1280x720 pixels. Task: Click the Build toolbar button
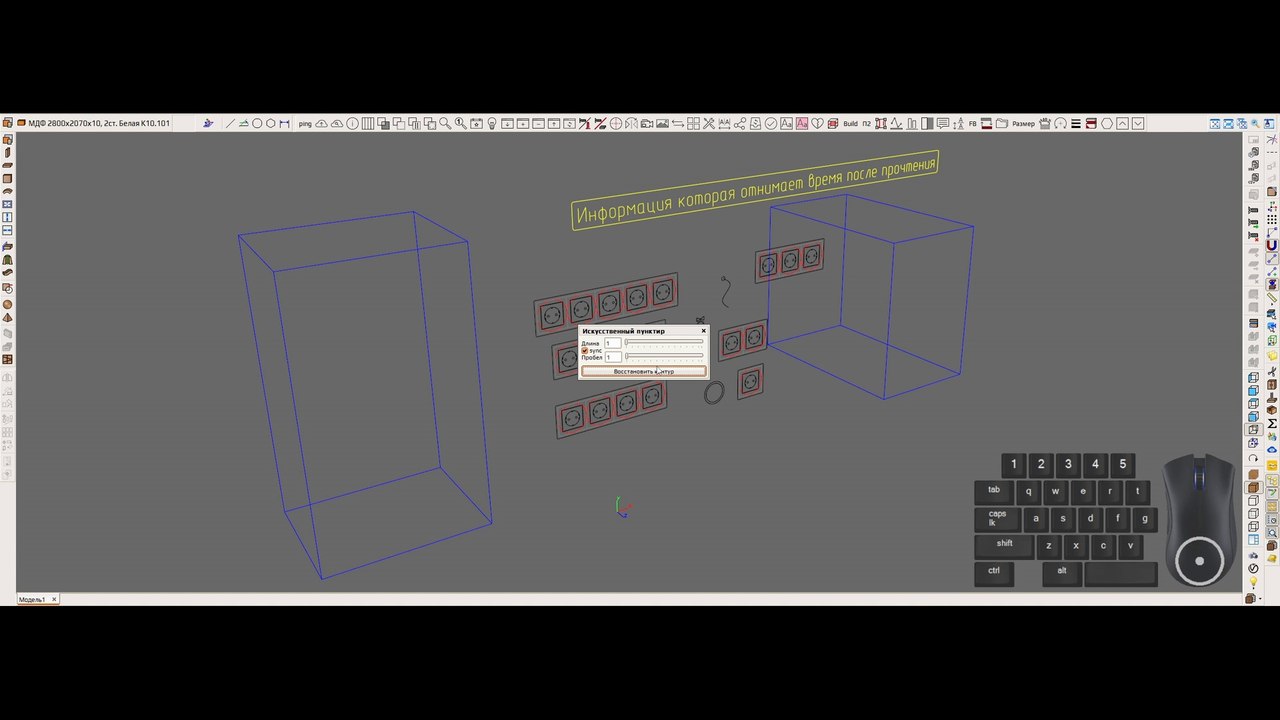point(850,124)
